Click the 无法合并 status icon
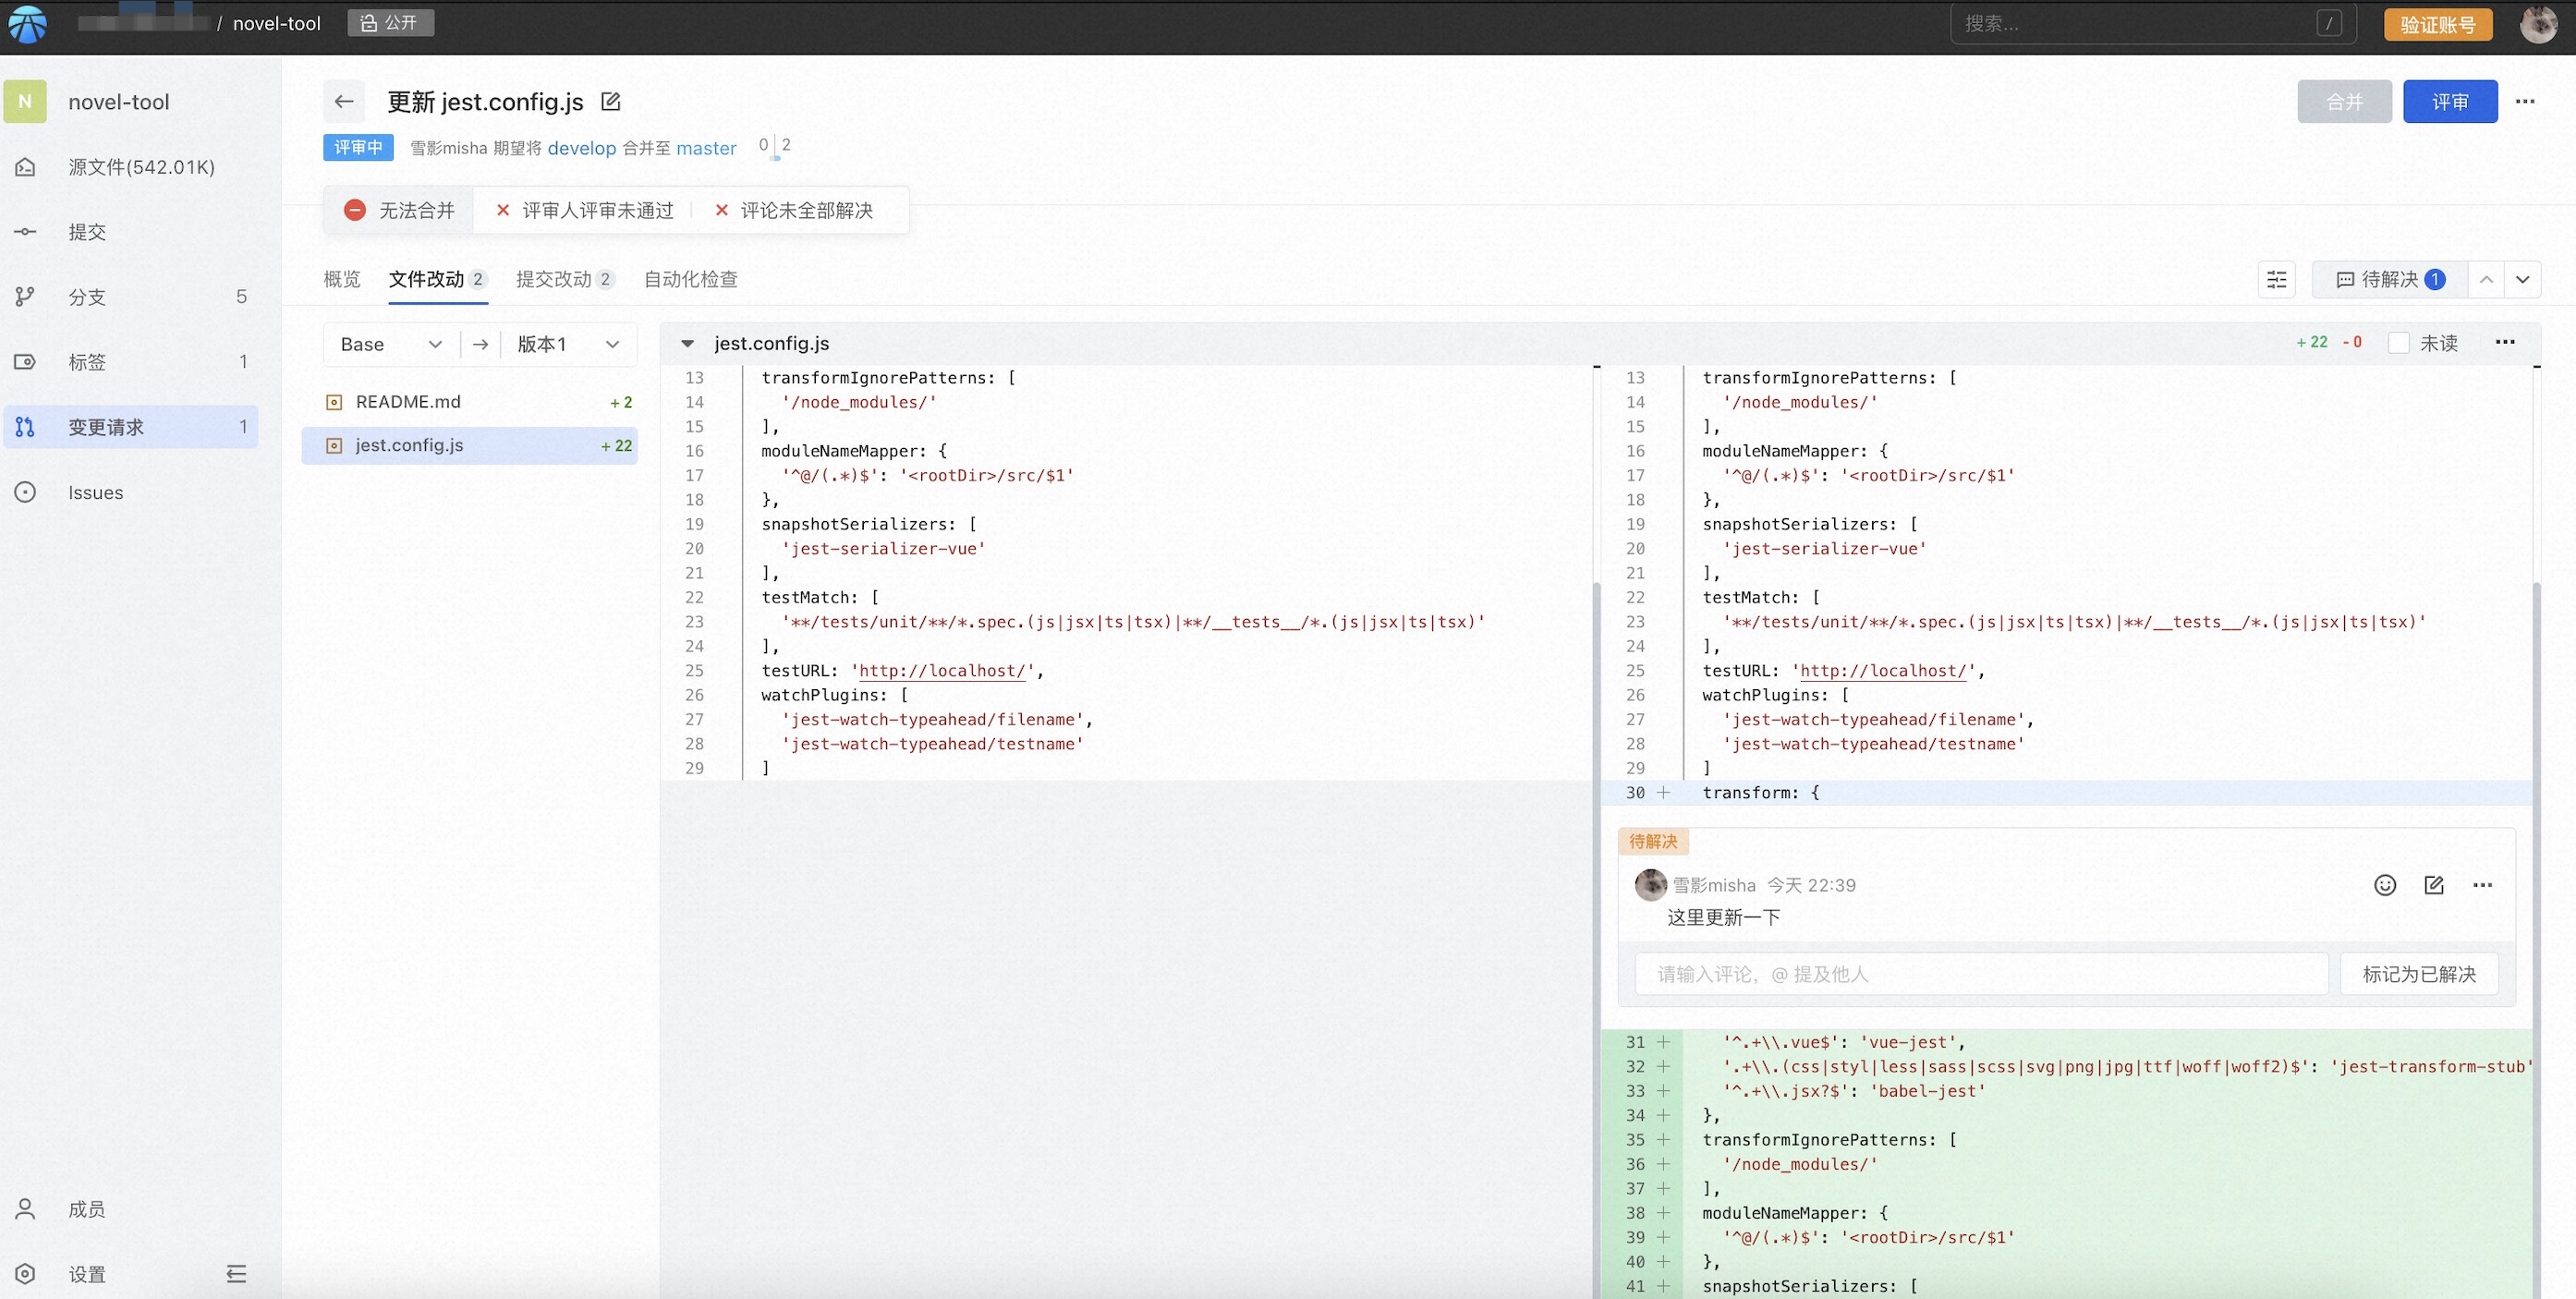 click(x=354, y=210)
